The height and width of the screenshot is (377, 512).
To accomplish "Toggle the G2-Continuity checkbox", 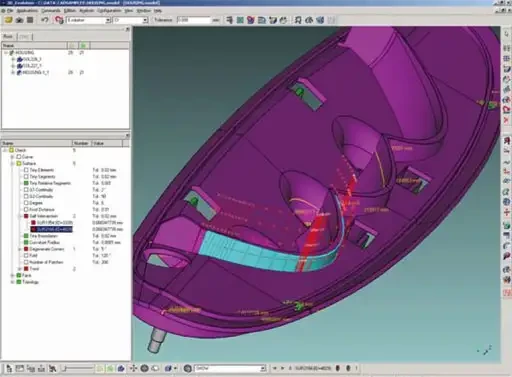I will 26,196.
